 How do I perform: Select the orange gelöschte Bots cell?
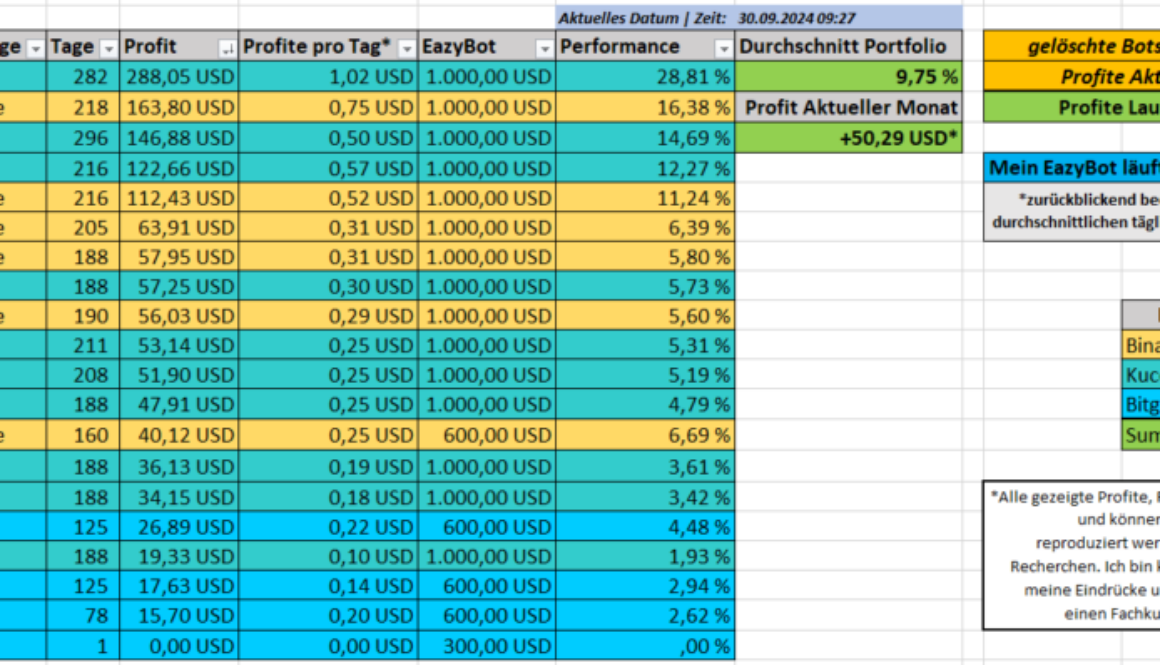tap(1072, 47)
